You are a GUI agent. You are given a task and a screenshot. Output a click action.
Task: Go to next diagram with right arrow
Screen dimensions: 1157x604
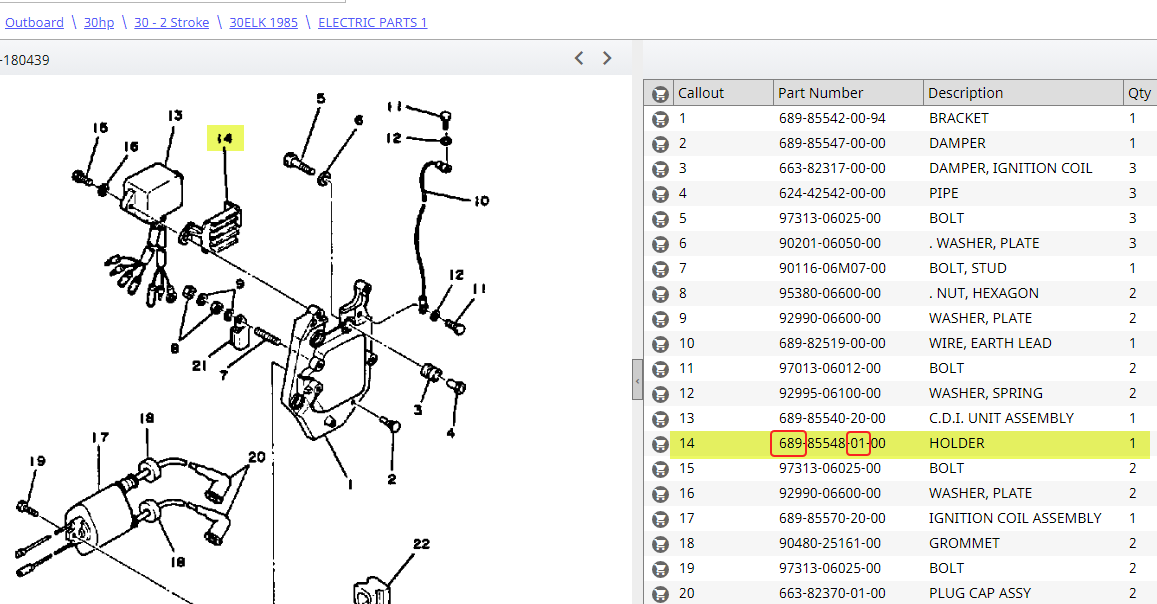coord(607,58)
